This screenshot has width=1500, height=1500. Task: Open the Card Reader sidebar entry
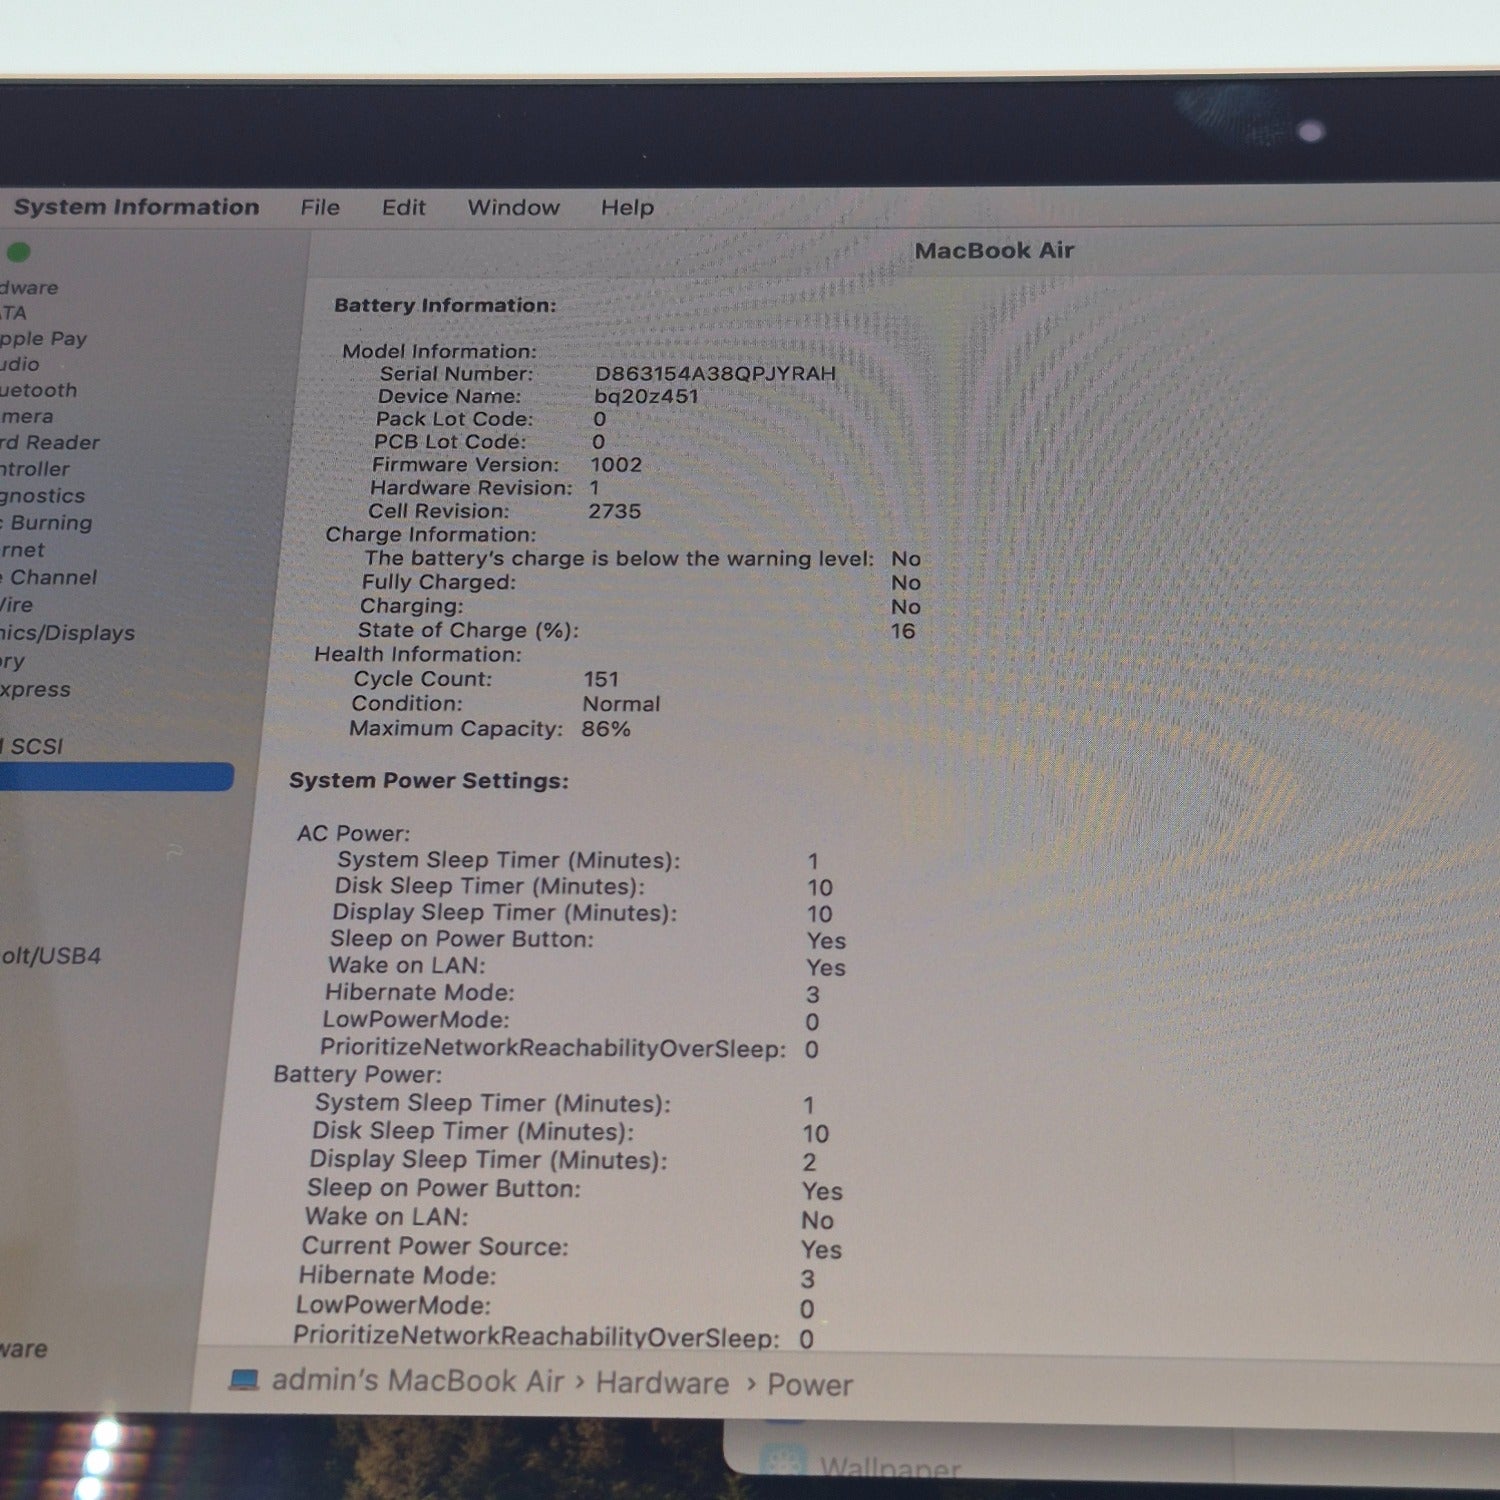[x=50, y=442]
